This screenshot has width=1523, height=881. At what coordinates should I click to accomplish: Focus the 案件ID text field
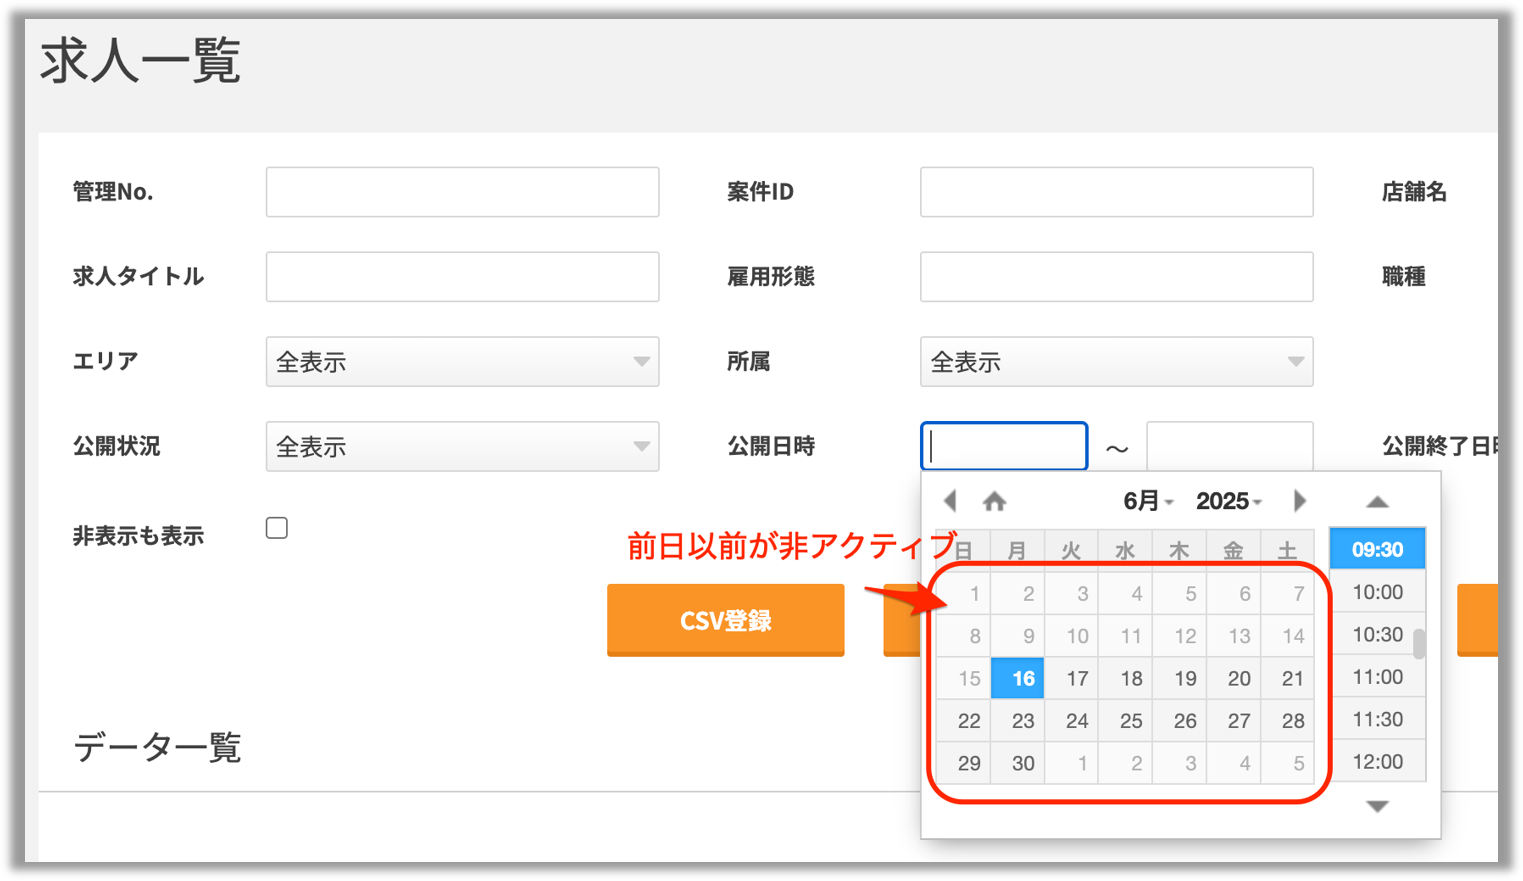click(1116, 192)
